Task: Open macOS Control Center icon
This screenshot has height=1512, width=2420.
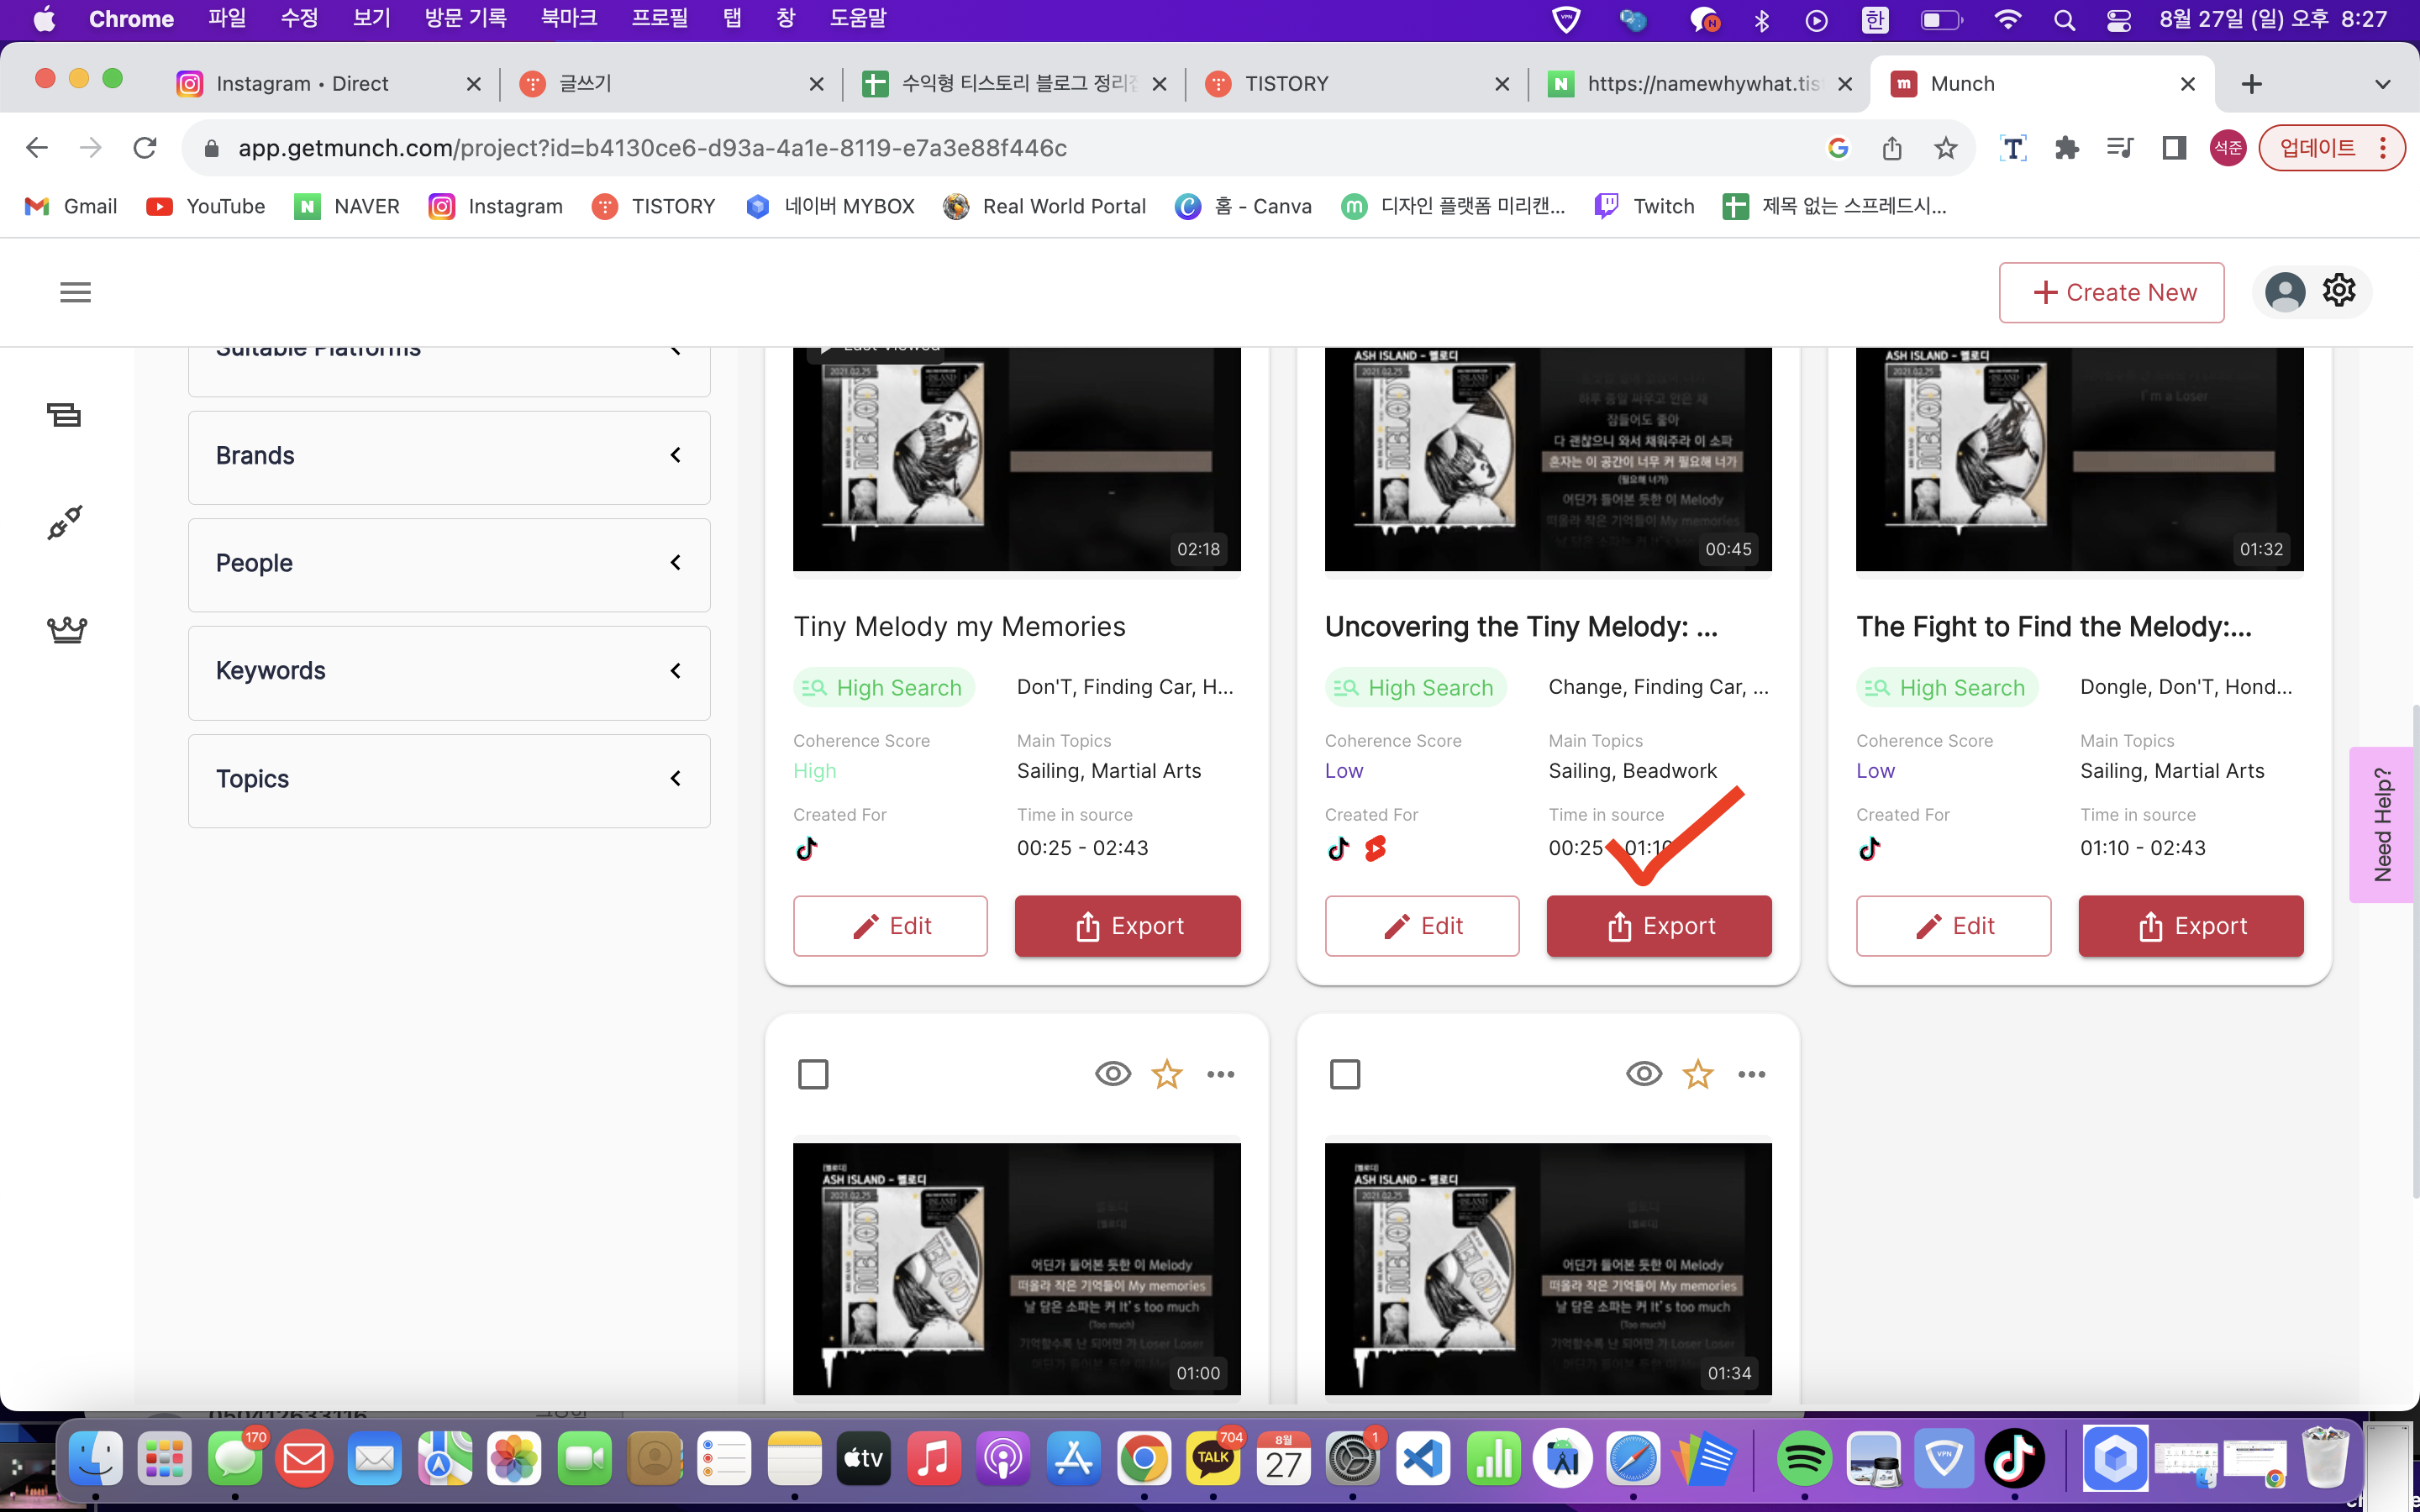Action: (2118, 20)
